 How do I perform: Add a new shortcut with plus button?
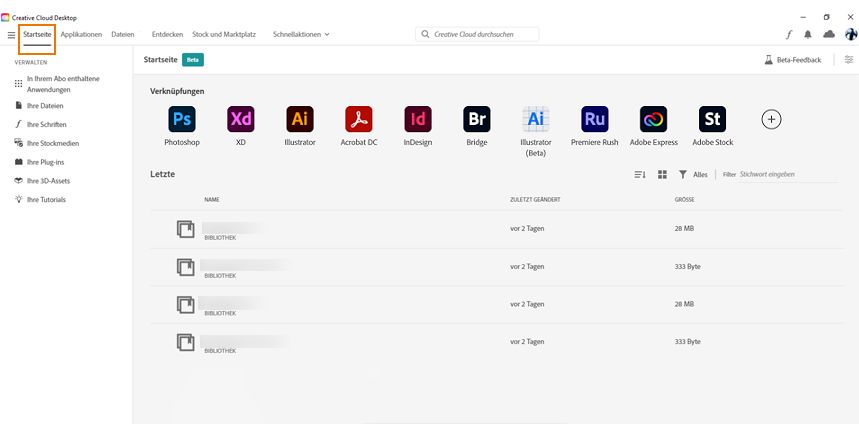[x=771, y=119]
